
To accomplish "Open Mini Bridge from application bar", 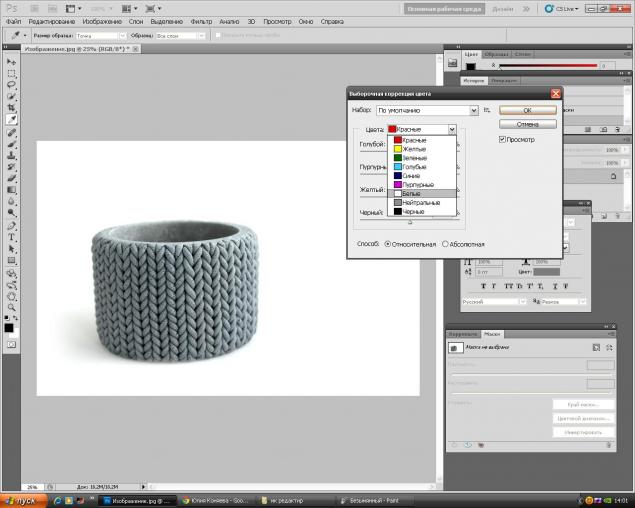I will 53,9.
